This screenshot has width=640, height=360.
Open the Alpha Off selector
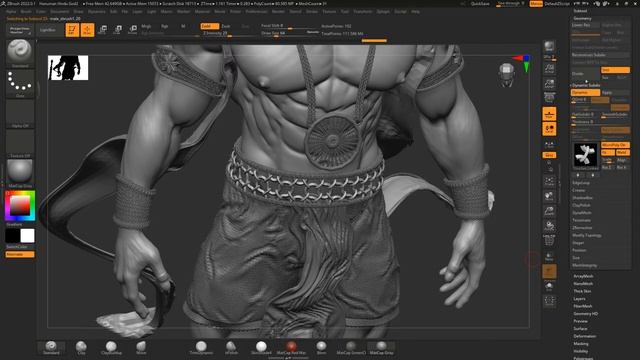pyautogui.click(x=20, y=114)
